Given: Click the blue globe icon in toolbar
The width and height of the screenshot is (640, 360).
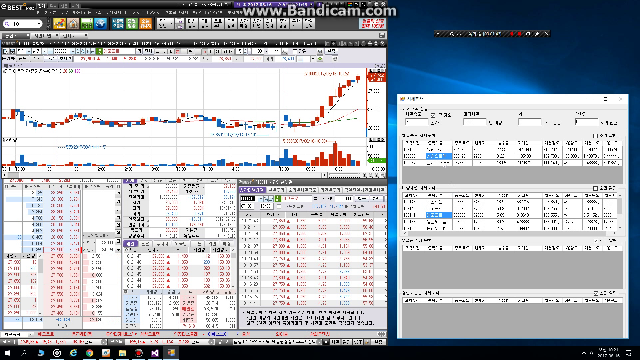Looking at the screenshot, I should pyautogui.click(x=100, y=24).
